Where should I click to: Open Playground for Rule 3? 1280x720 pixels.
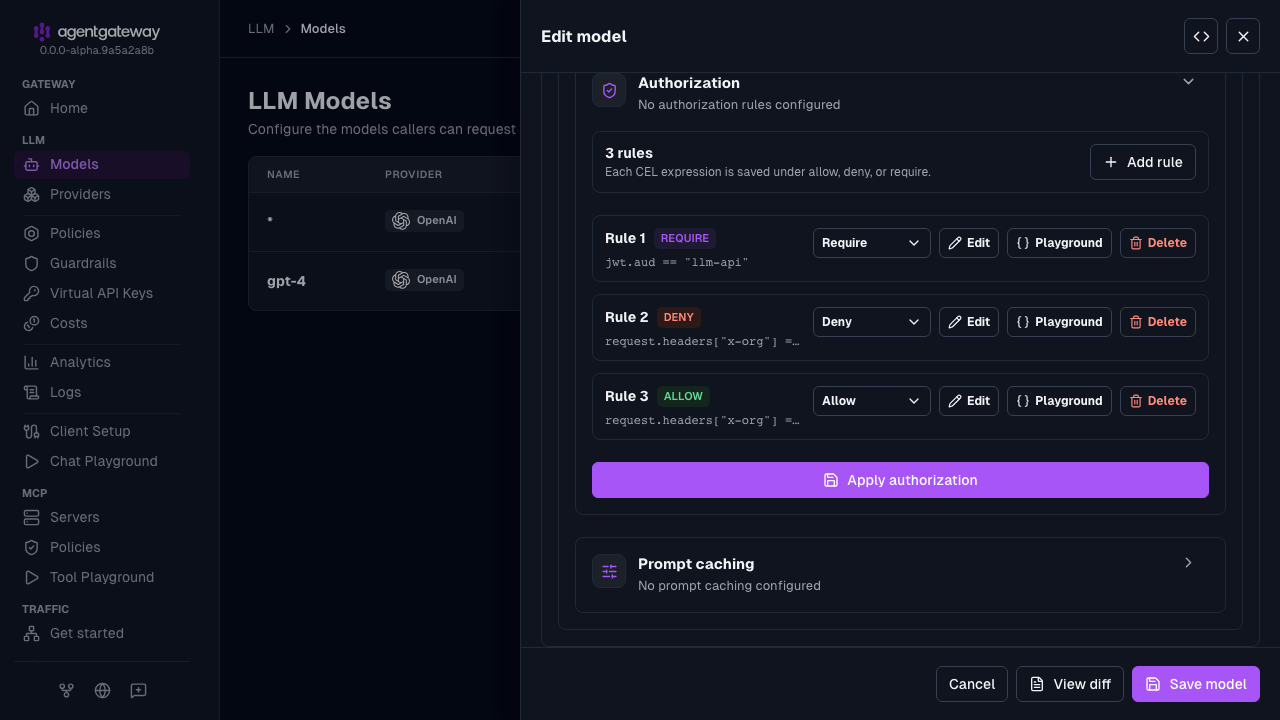1059,401
